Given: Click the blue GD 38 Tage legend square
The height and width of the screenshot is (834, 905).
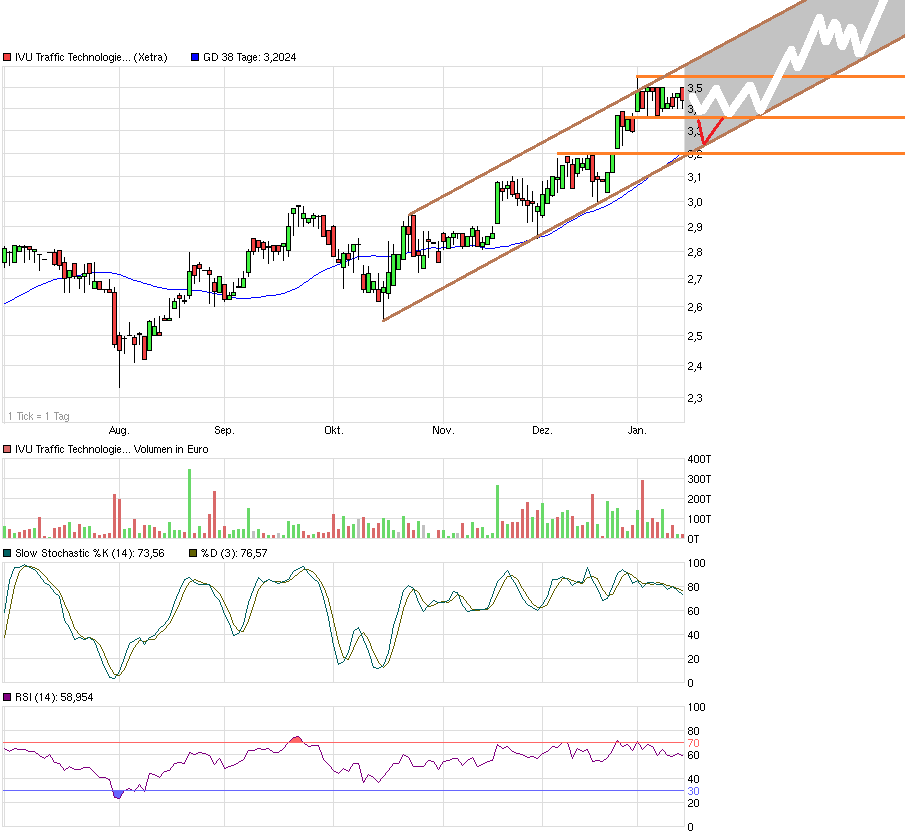Looking at the screenshot, I should 194,57.
